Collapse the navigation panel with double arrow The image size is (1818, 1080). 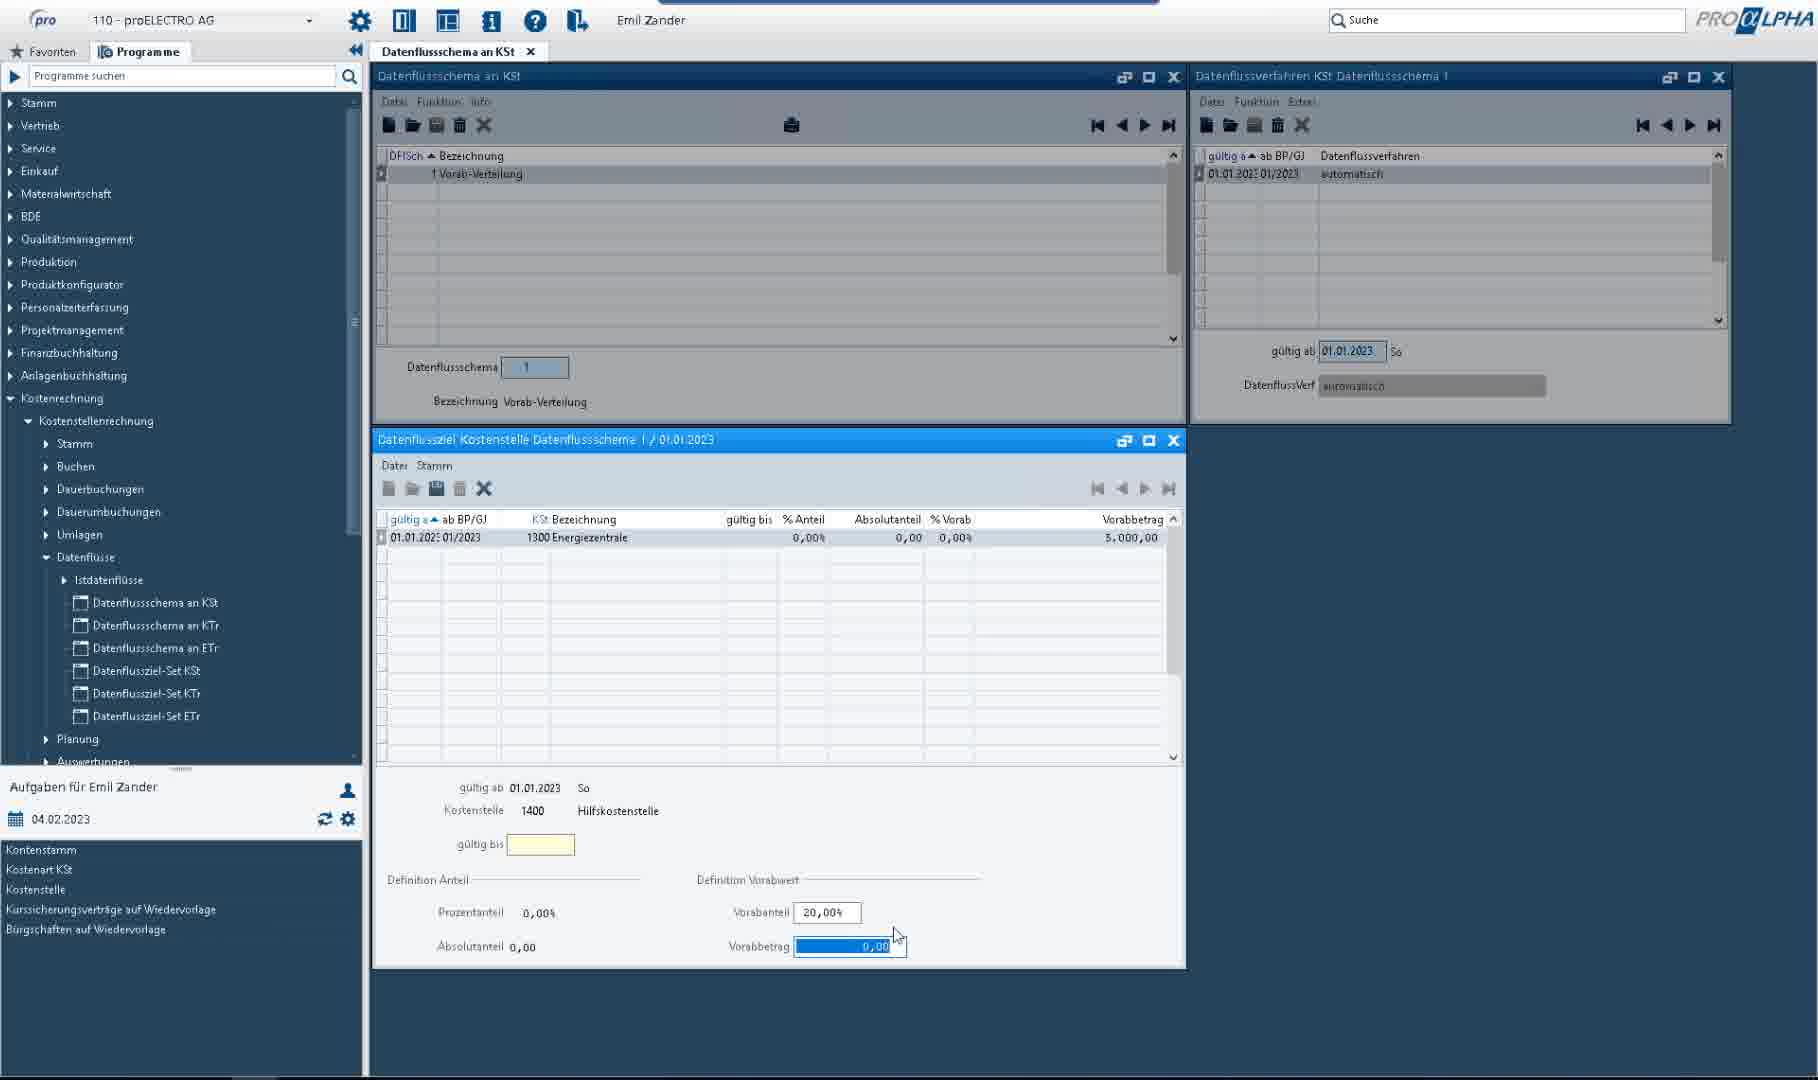pos(355,50)
